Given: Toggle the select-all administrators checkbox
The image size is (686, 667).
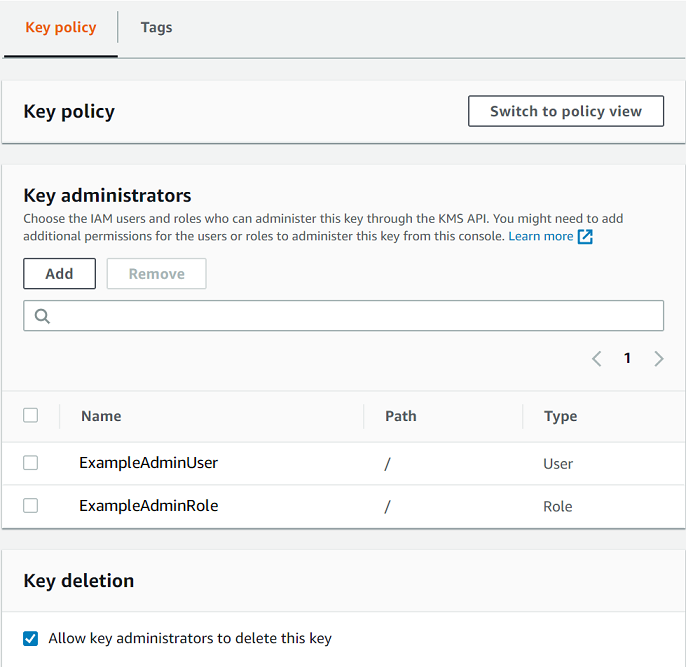Looking at the screenshot, I should point(30,415).
